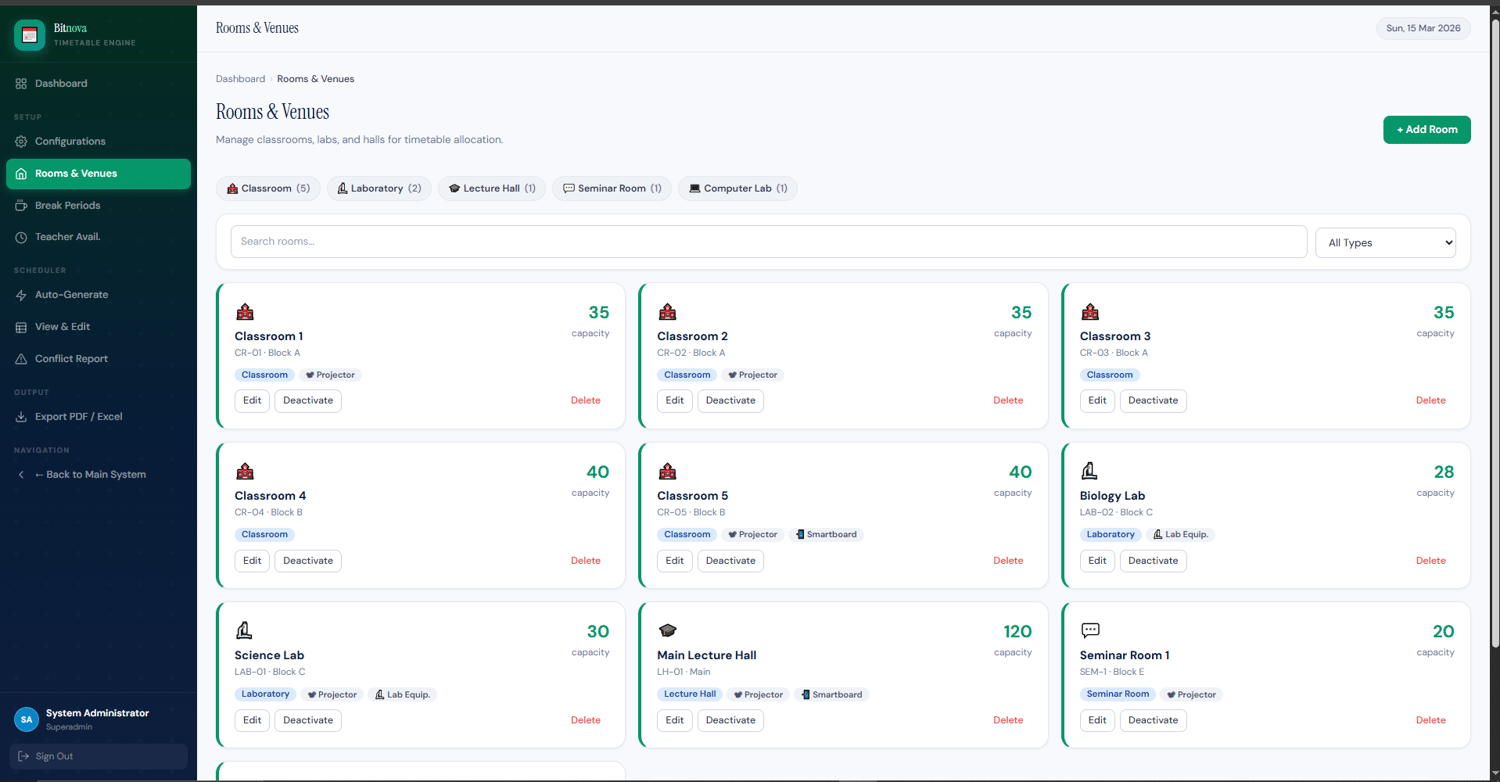Image resolution: width=1500 pixels, height=782 pixels.
Task: Deactivate Classroom 1
Action: pyautogui.click(x=308, y=401)
